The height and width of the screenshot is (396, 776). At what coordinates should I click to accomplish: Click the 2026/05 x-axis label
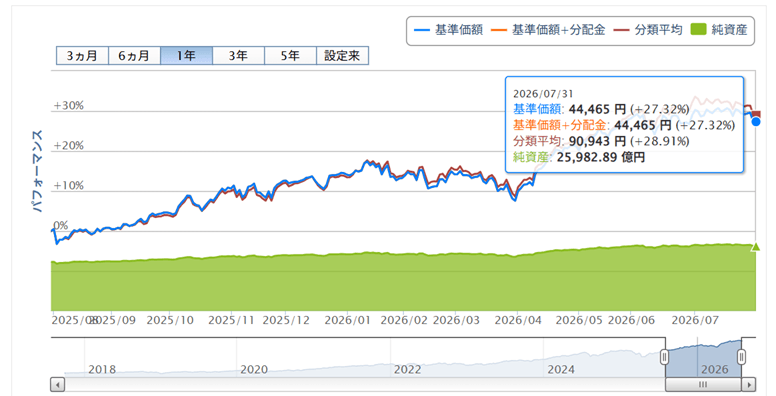click(x=579, y=320)
